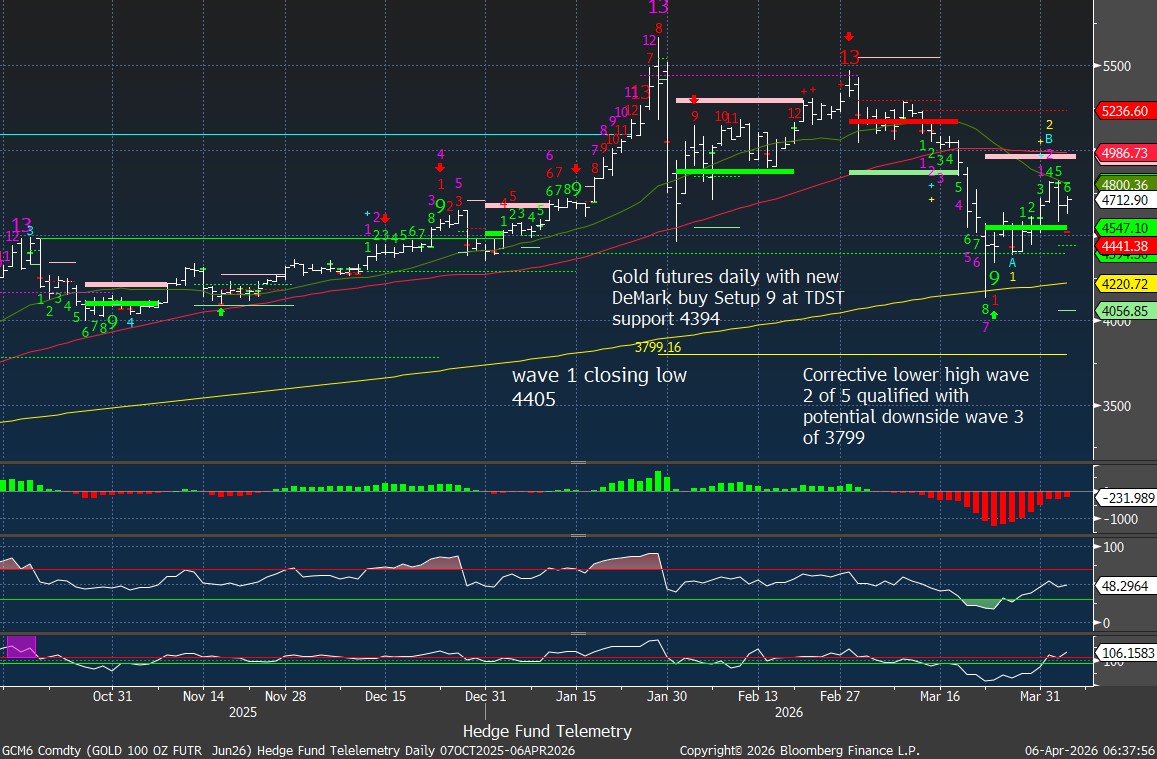The width and height of the screenshot is (1157, 759).
Task: Click the divider grip above oscillator panel
Action: pyautogui.click(x=577, y=535)
